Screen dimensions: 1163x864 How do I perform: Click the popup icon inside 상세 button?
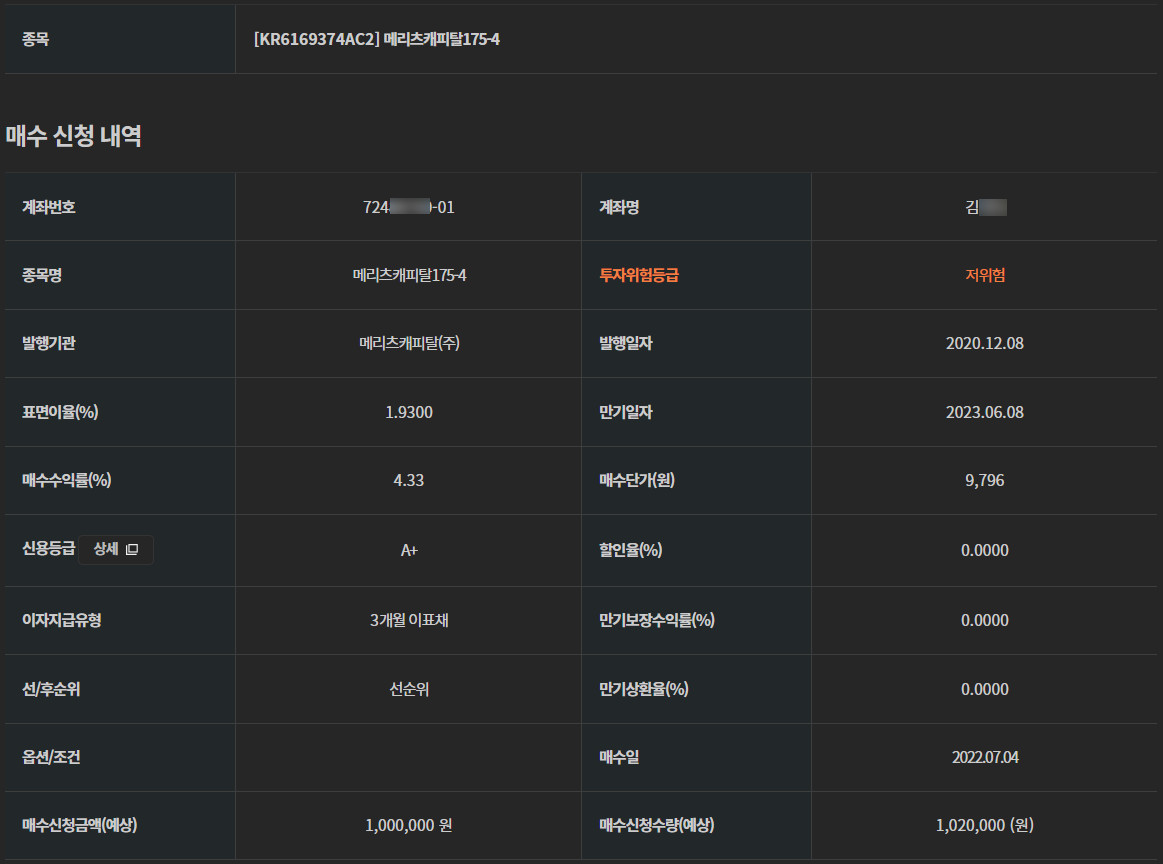click(132, 550)
